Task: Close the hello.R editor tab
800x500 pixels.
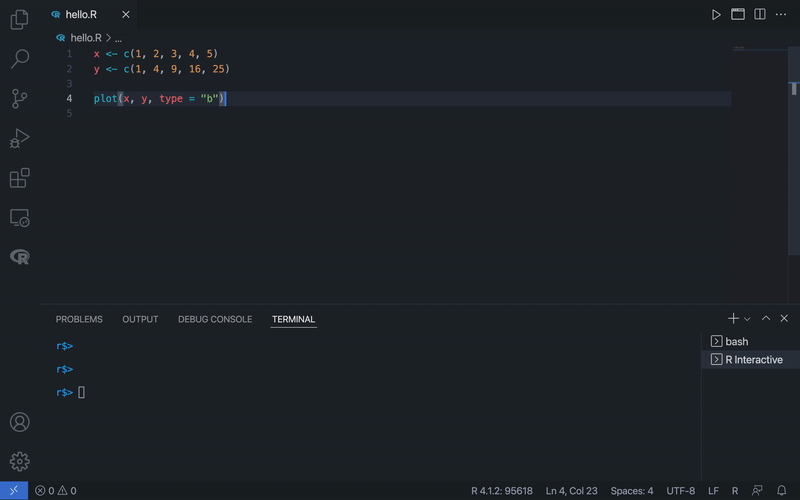Action: 126,15
